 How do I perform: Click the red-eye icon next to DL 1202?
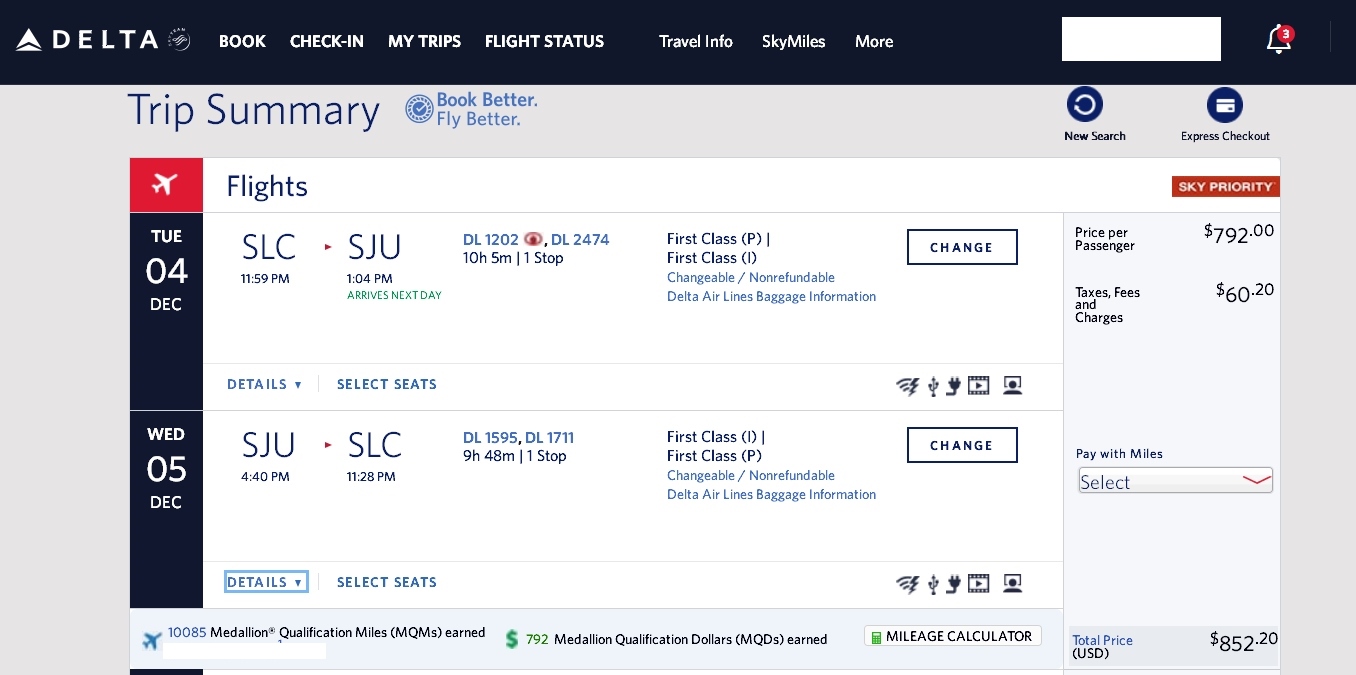(533, 239)
